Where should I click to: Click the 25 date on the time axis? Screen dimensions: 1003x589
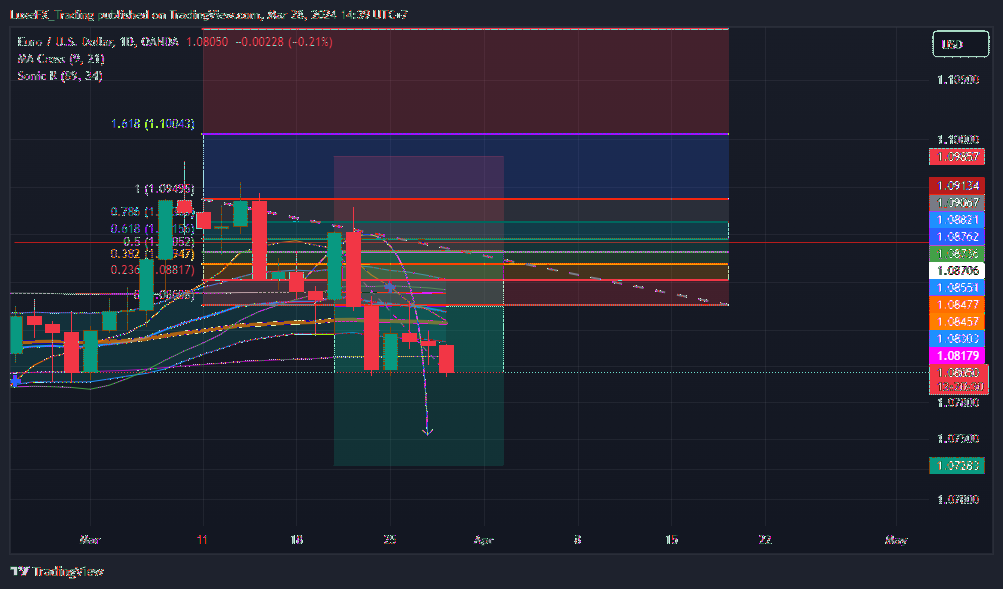click(x=390, y=540)
